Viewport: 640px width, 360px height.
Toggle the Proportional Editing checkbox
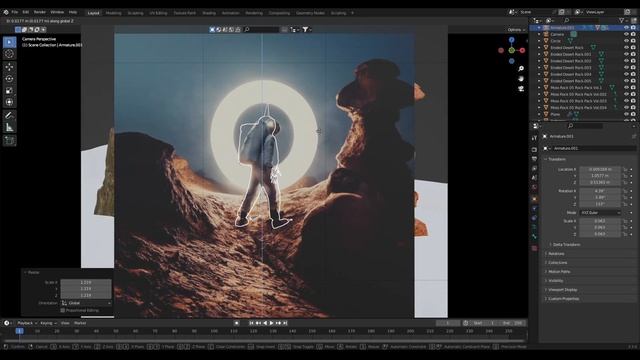point(62,311)
